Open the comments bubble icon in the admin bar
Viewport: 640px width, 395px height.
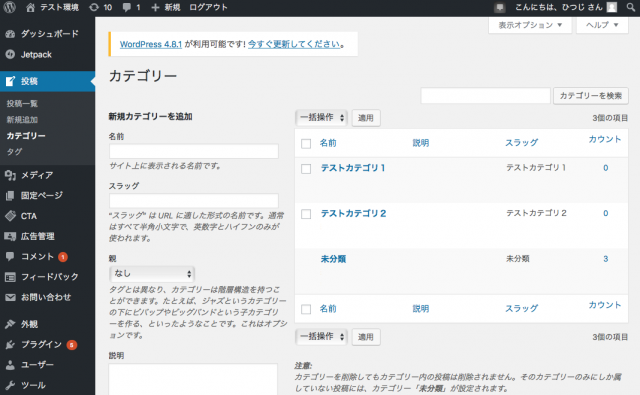[x=127, y=7]
